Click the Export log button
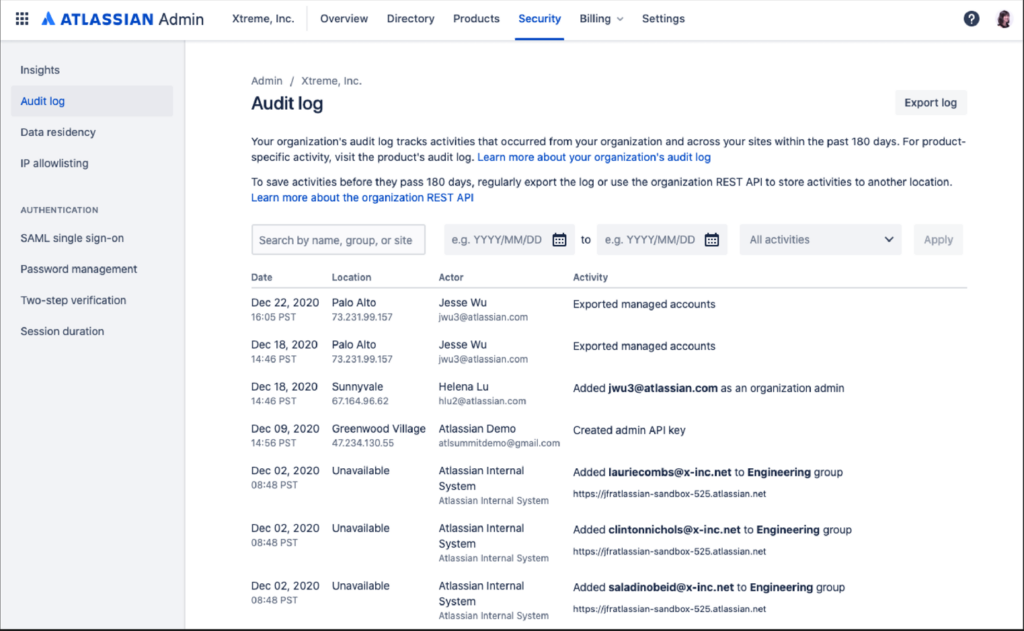 click(930, 102)
